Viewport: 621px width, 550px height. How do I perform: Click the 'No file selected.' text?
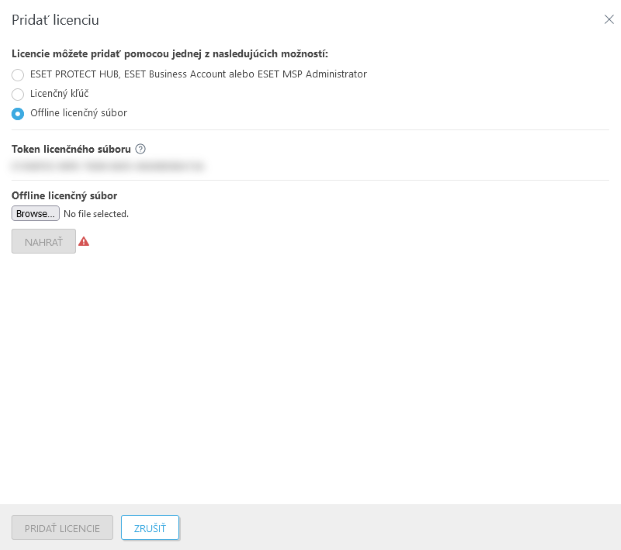(x=96, y=214)
